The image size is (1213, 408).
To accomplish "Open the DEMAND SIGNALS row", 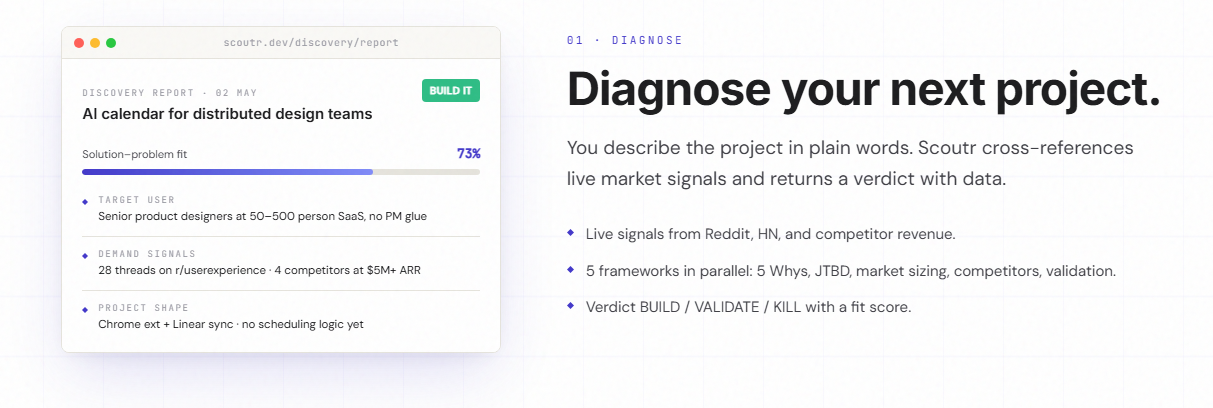I will tap(281, 262).
